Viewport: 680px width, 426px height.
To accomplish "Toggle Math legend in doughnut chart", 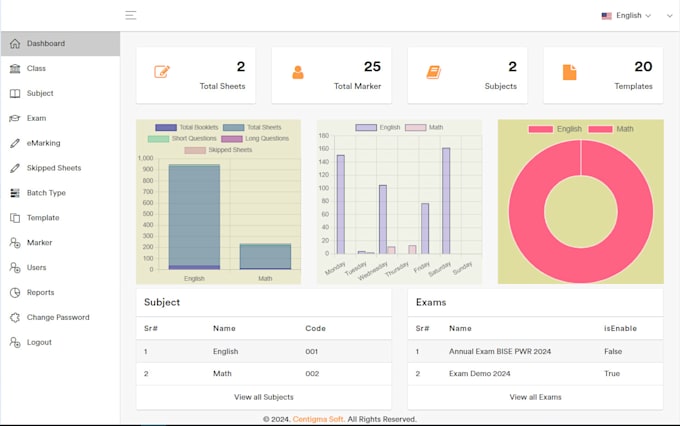I will point(600,129).
